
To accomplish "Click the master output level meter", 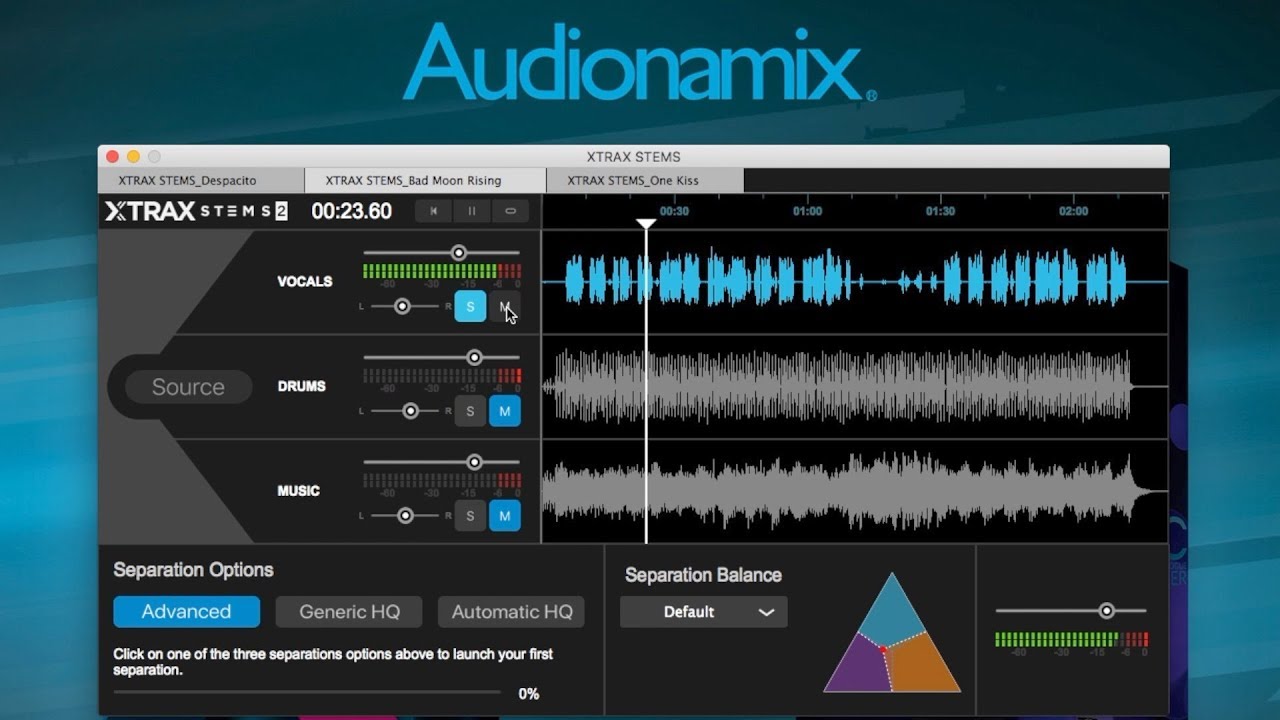I will point(1072,639).
